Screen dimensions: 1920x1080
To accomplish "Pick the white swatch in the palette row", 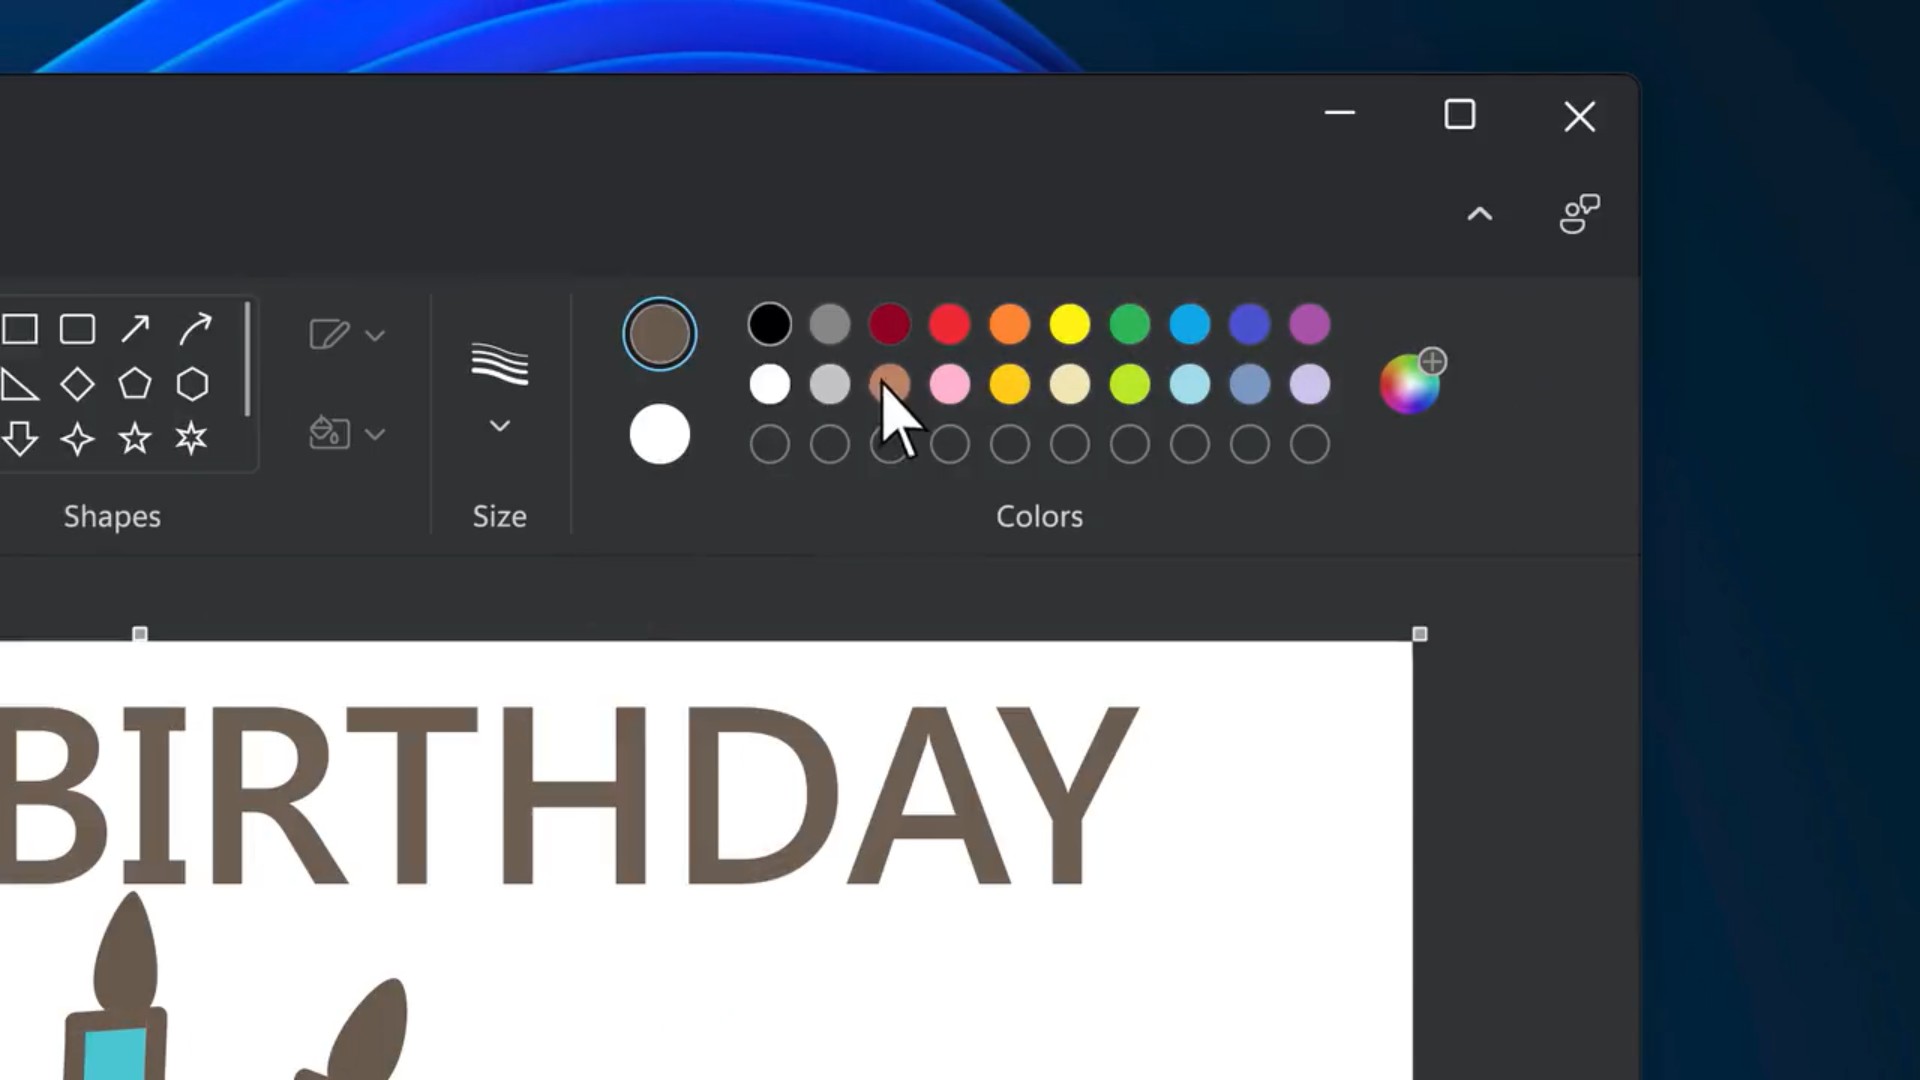I will [x=770, y=384].
